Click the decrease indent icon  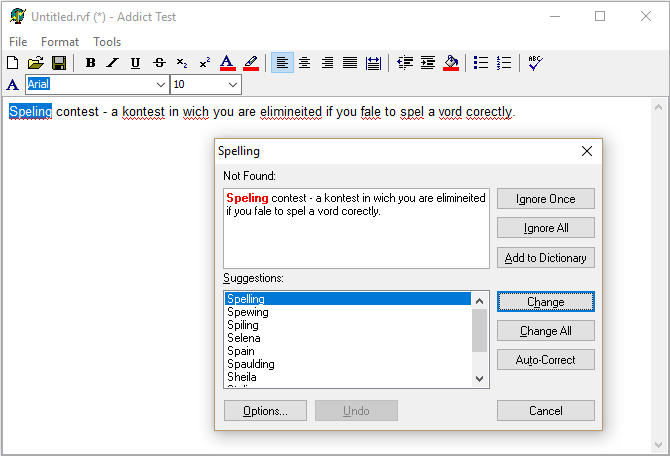coord(405,63)
